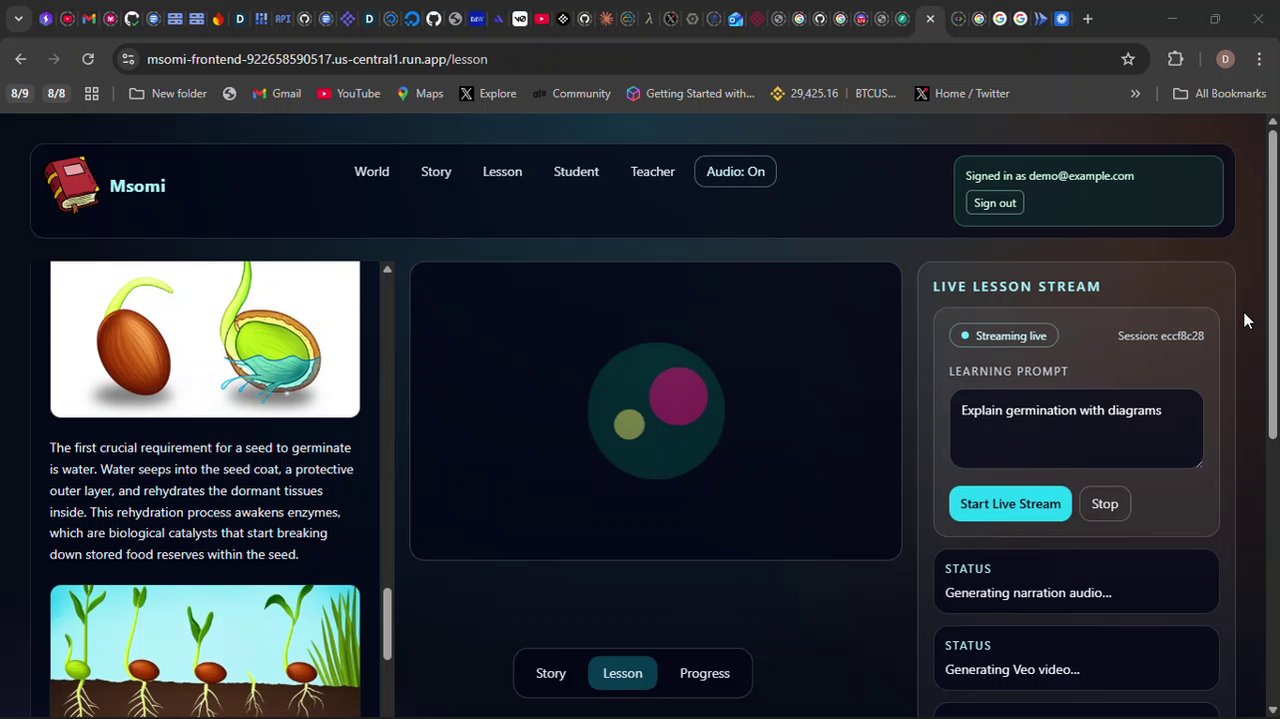Click the lesson panel scrollbar thumb

(387, 624)
